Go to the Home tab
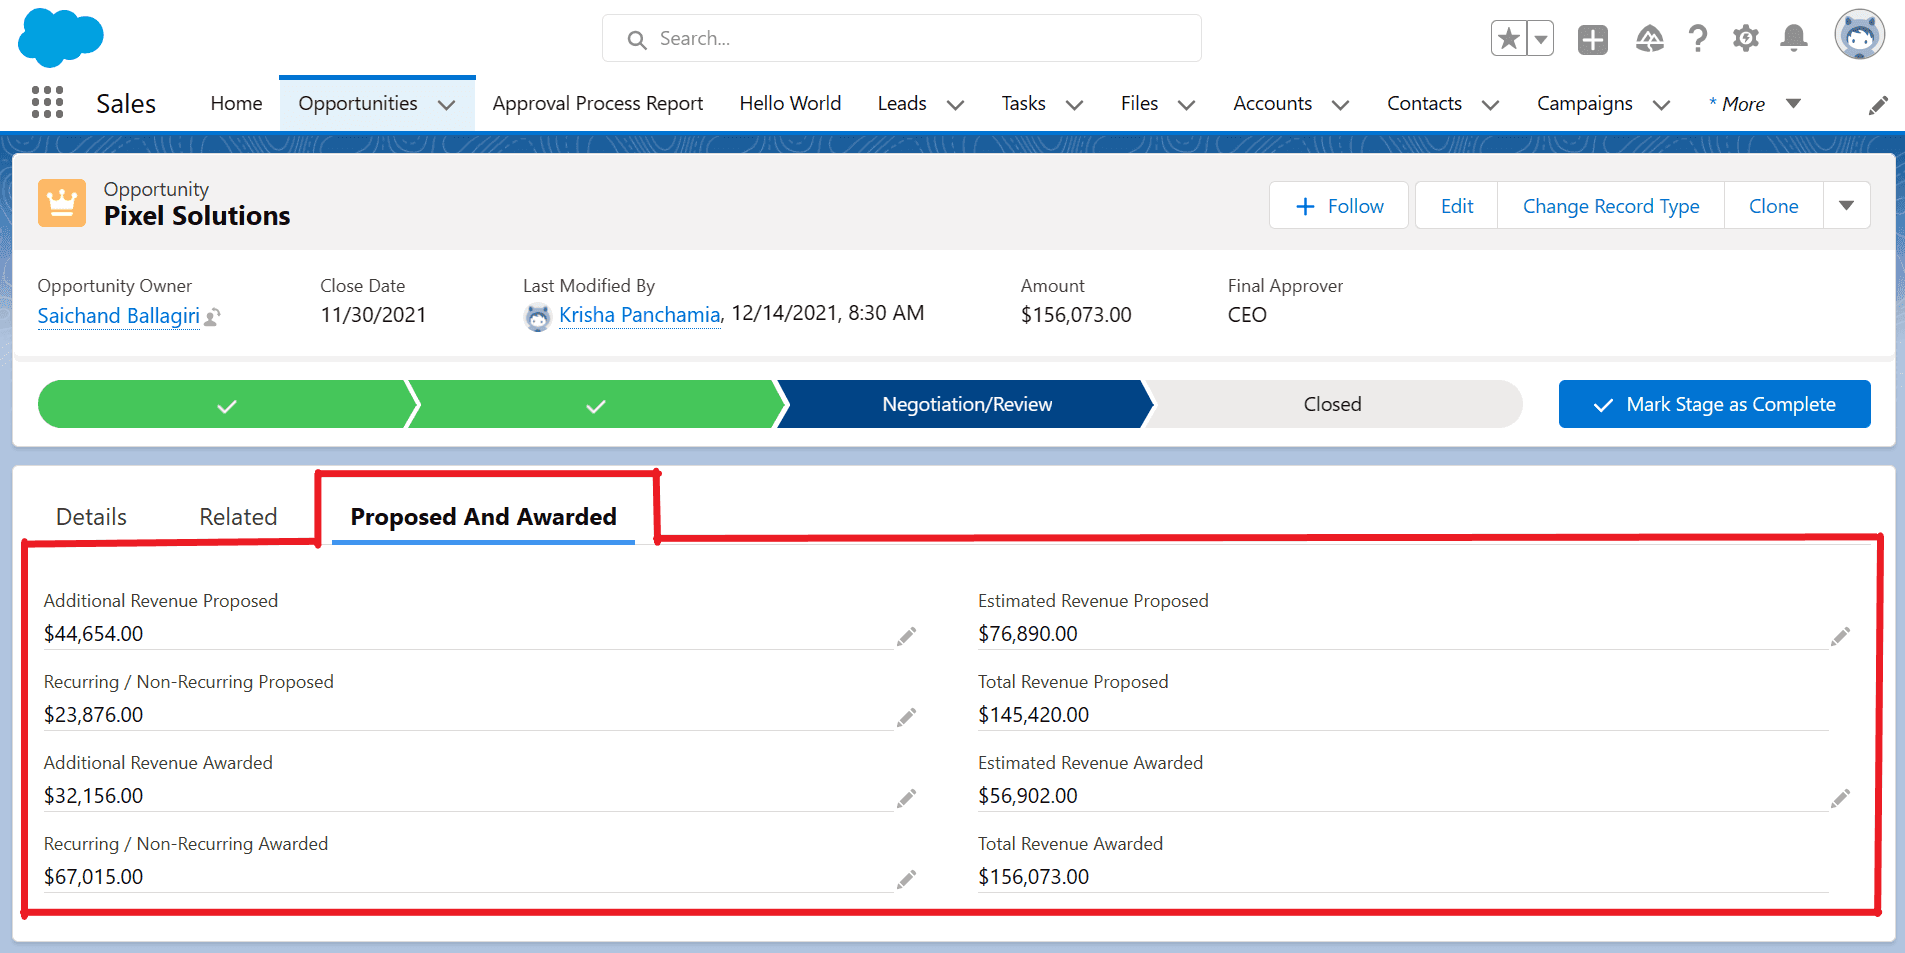Screen dimensions: 1905x953 click(236, 103)
